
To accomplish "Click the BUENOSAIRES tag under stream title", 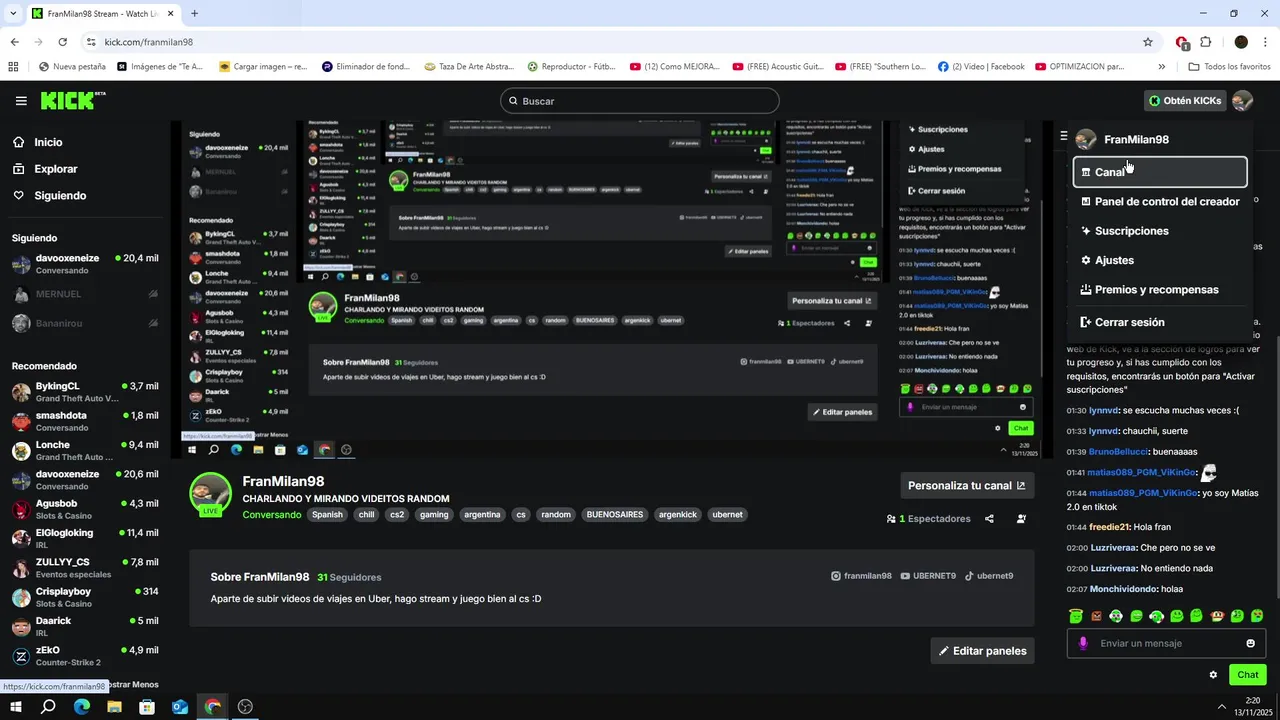I will (x=614, y=515).
